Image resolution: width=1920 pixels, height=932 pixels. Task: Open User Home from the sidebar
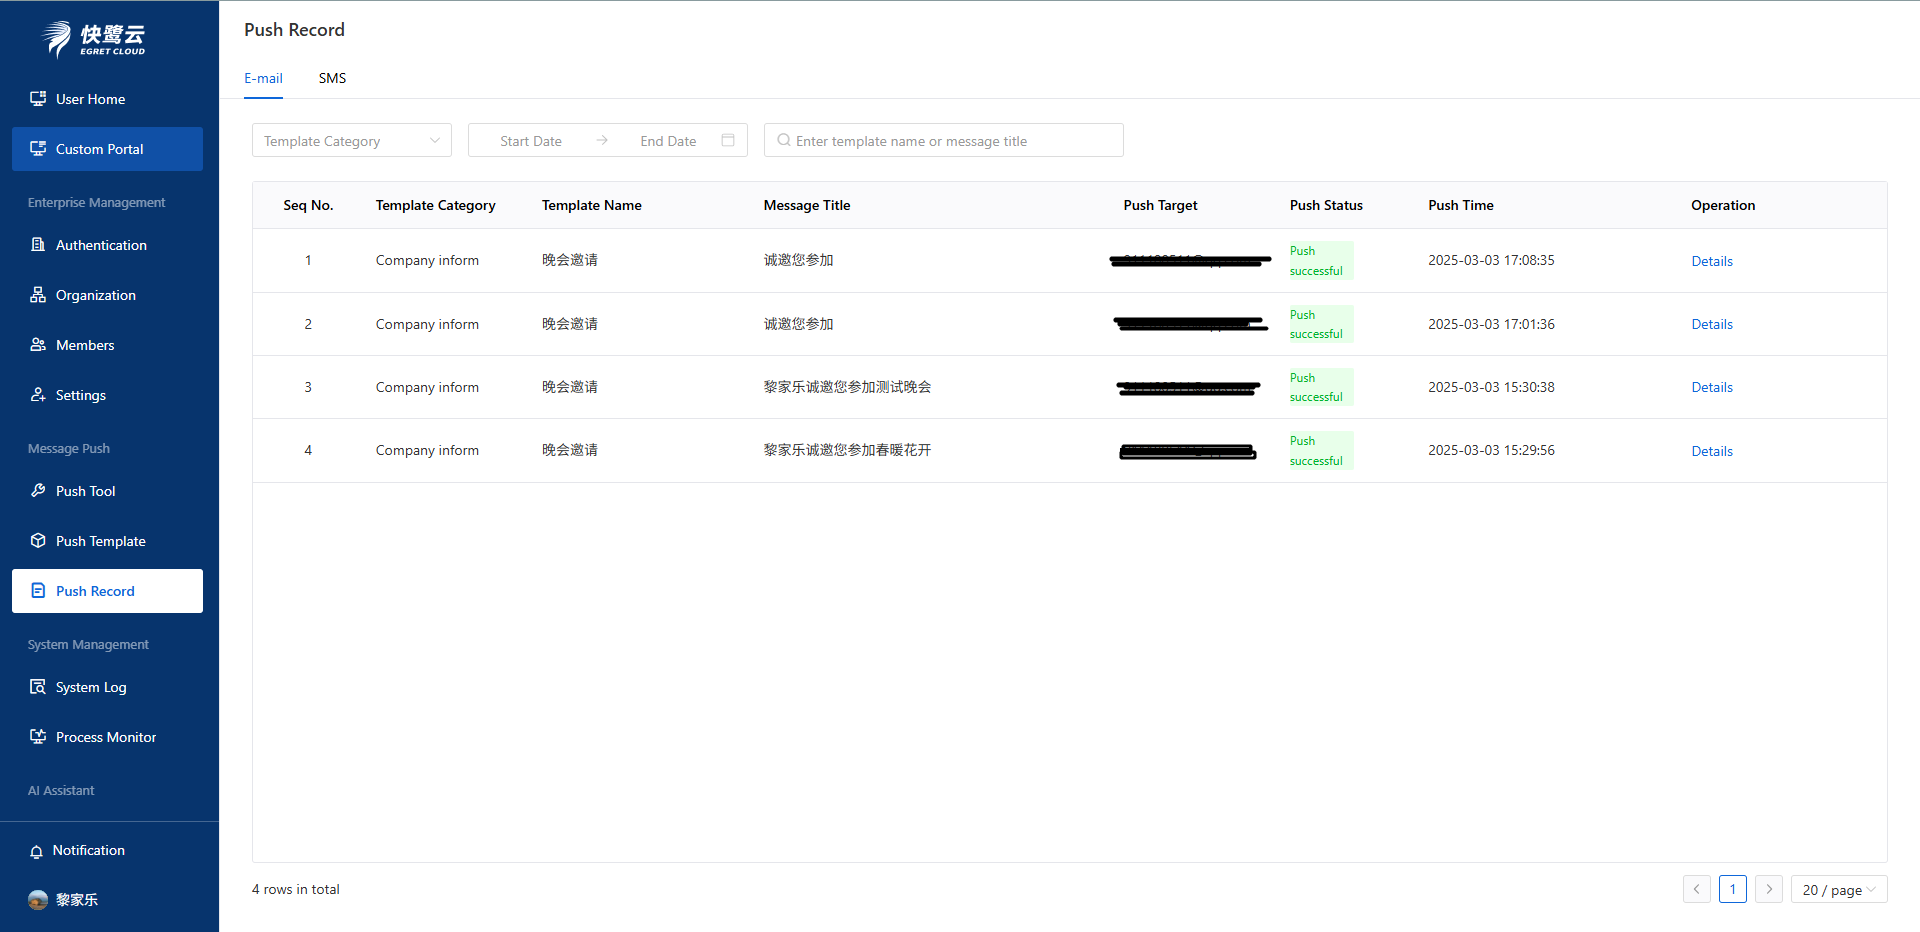coord(90,99)
